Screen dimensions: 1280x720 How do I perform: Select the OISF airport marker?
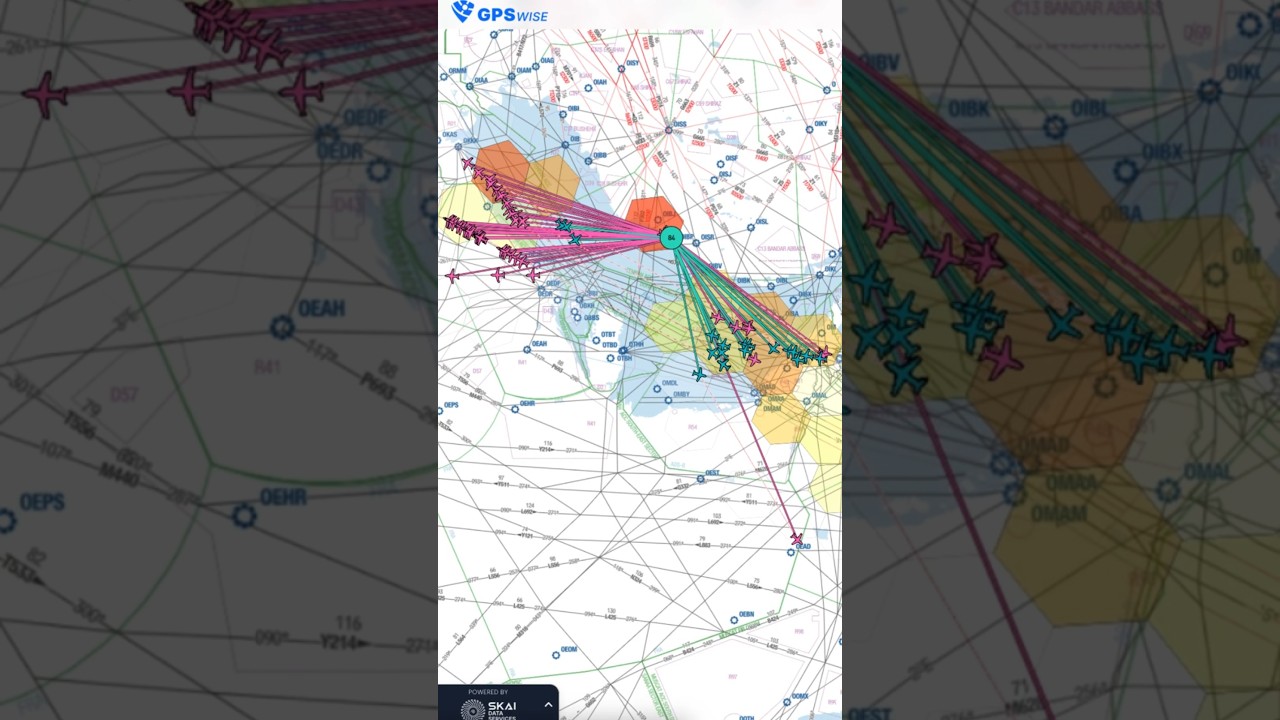[720, 164]
